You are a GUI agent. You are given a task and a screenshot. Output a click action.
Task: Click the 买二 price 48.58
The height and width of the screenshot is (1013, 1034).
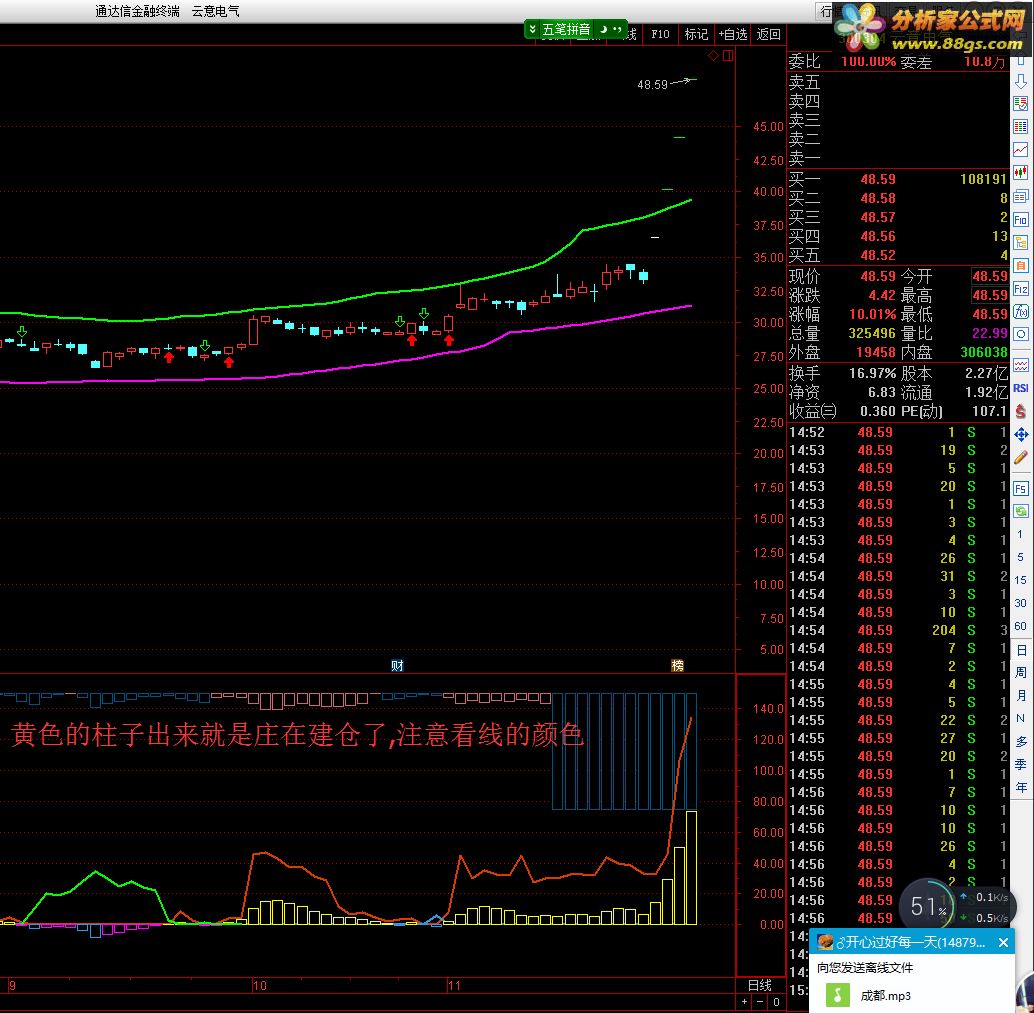(x=878, y=199)
